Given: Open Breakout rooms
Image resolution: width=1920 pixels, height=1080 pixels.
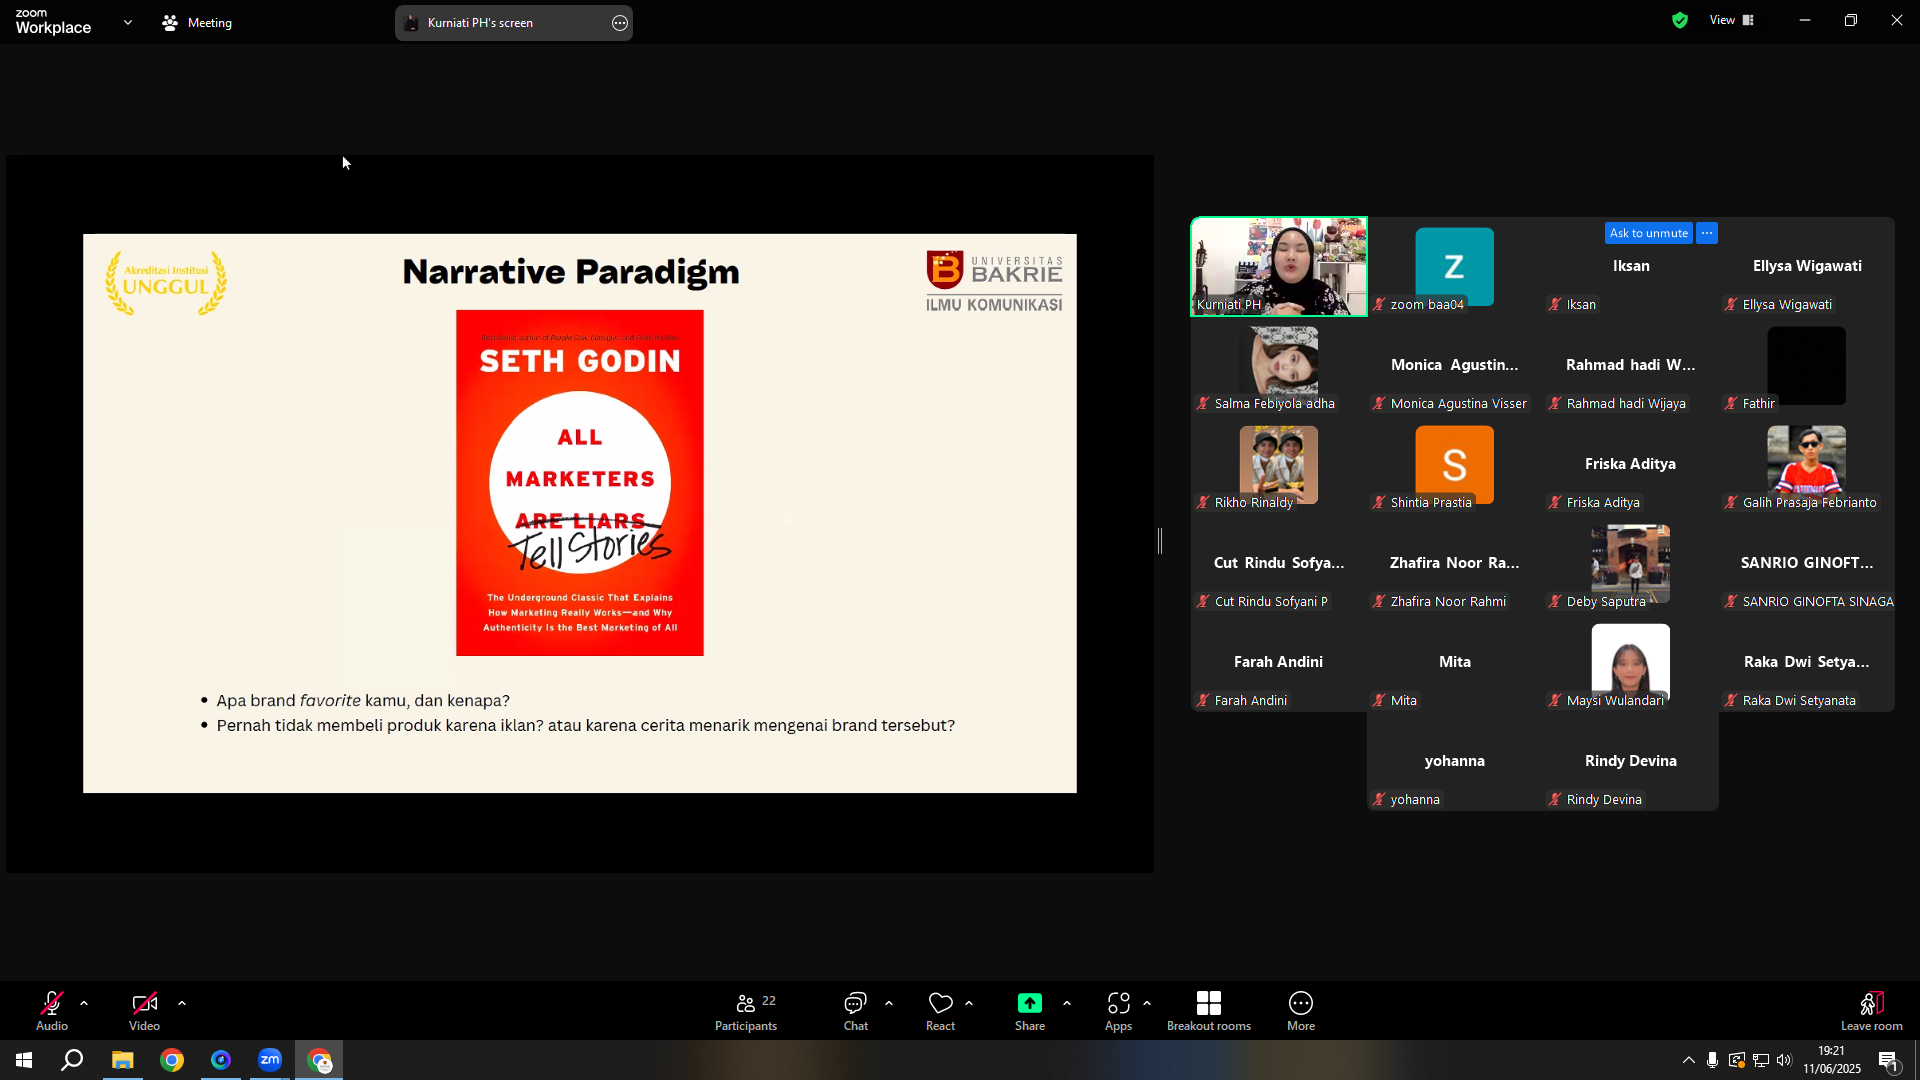Looking at the screenshot, I should point(1209,1010).
